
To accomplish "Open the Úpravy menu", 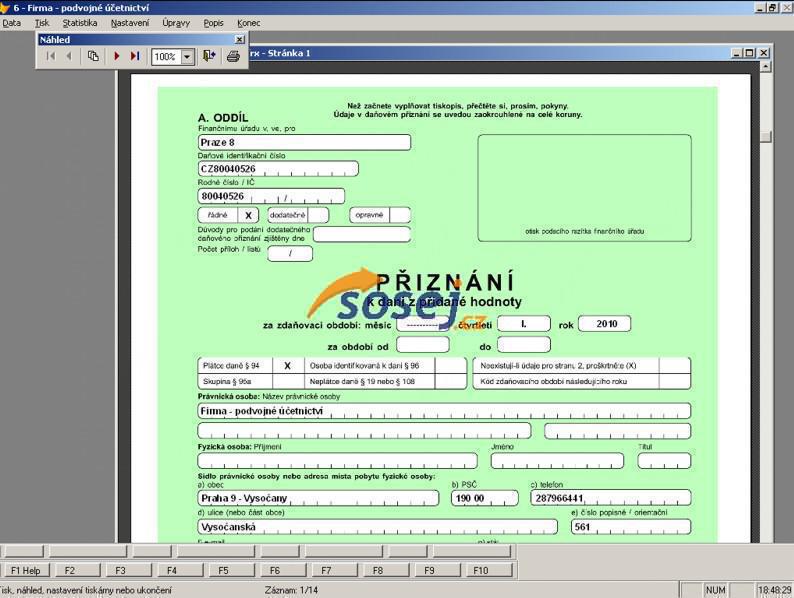I will 176,23.
